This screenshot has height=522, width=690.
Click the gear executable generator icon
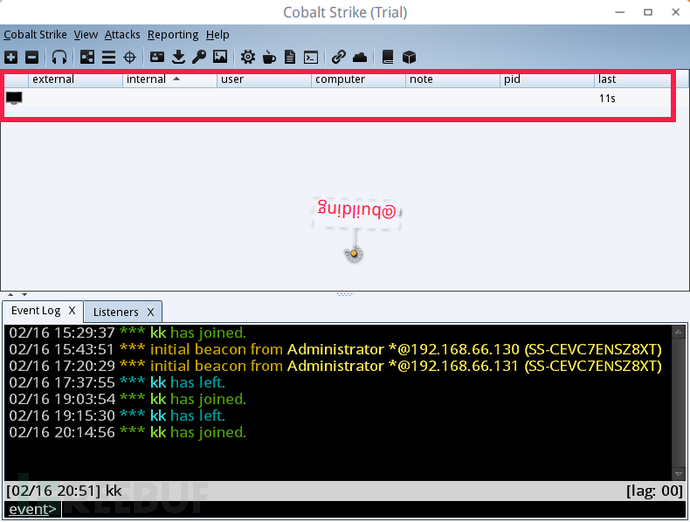click(248, 57)
